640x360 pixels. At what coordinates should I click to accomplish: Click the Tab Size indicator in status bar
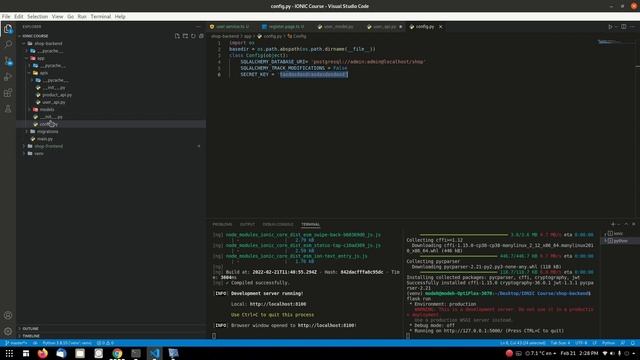click(x=560, y=343)
